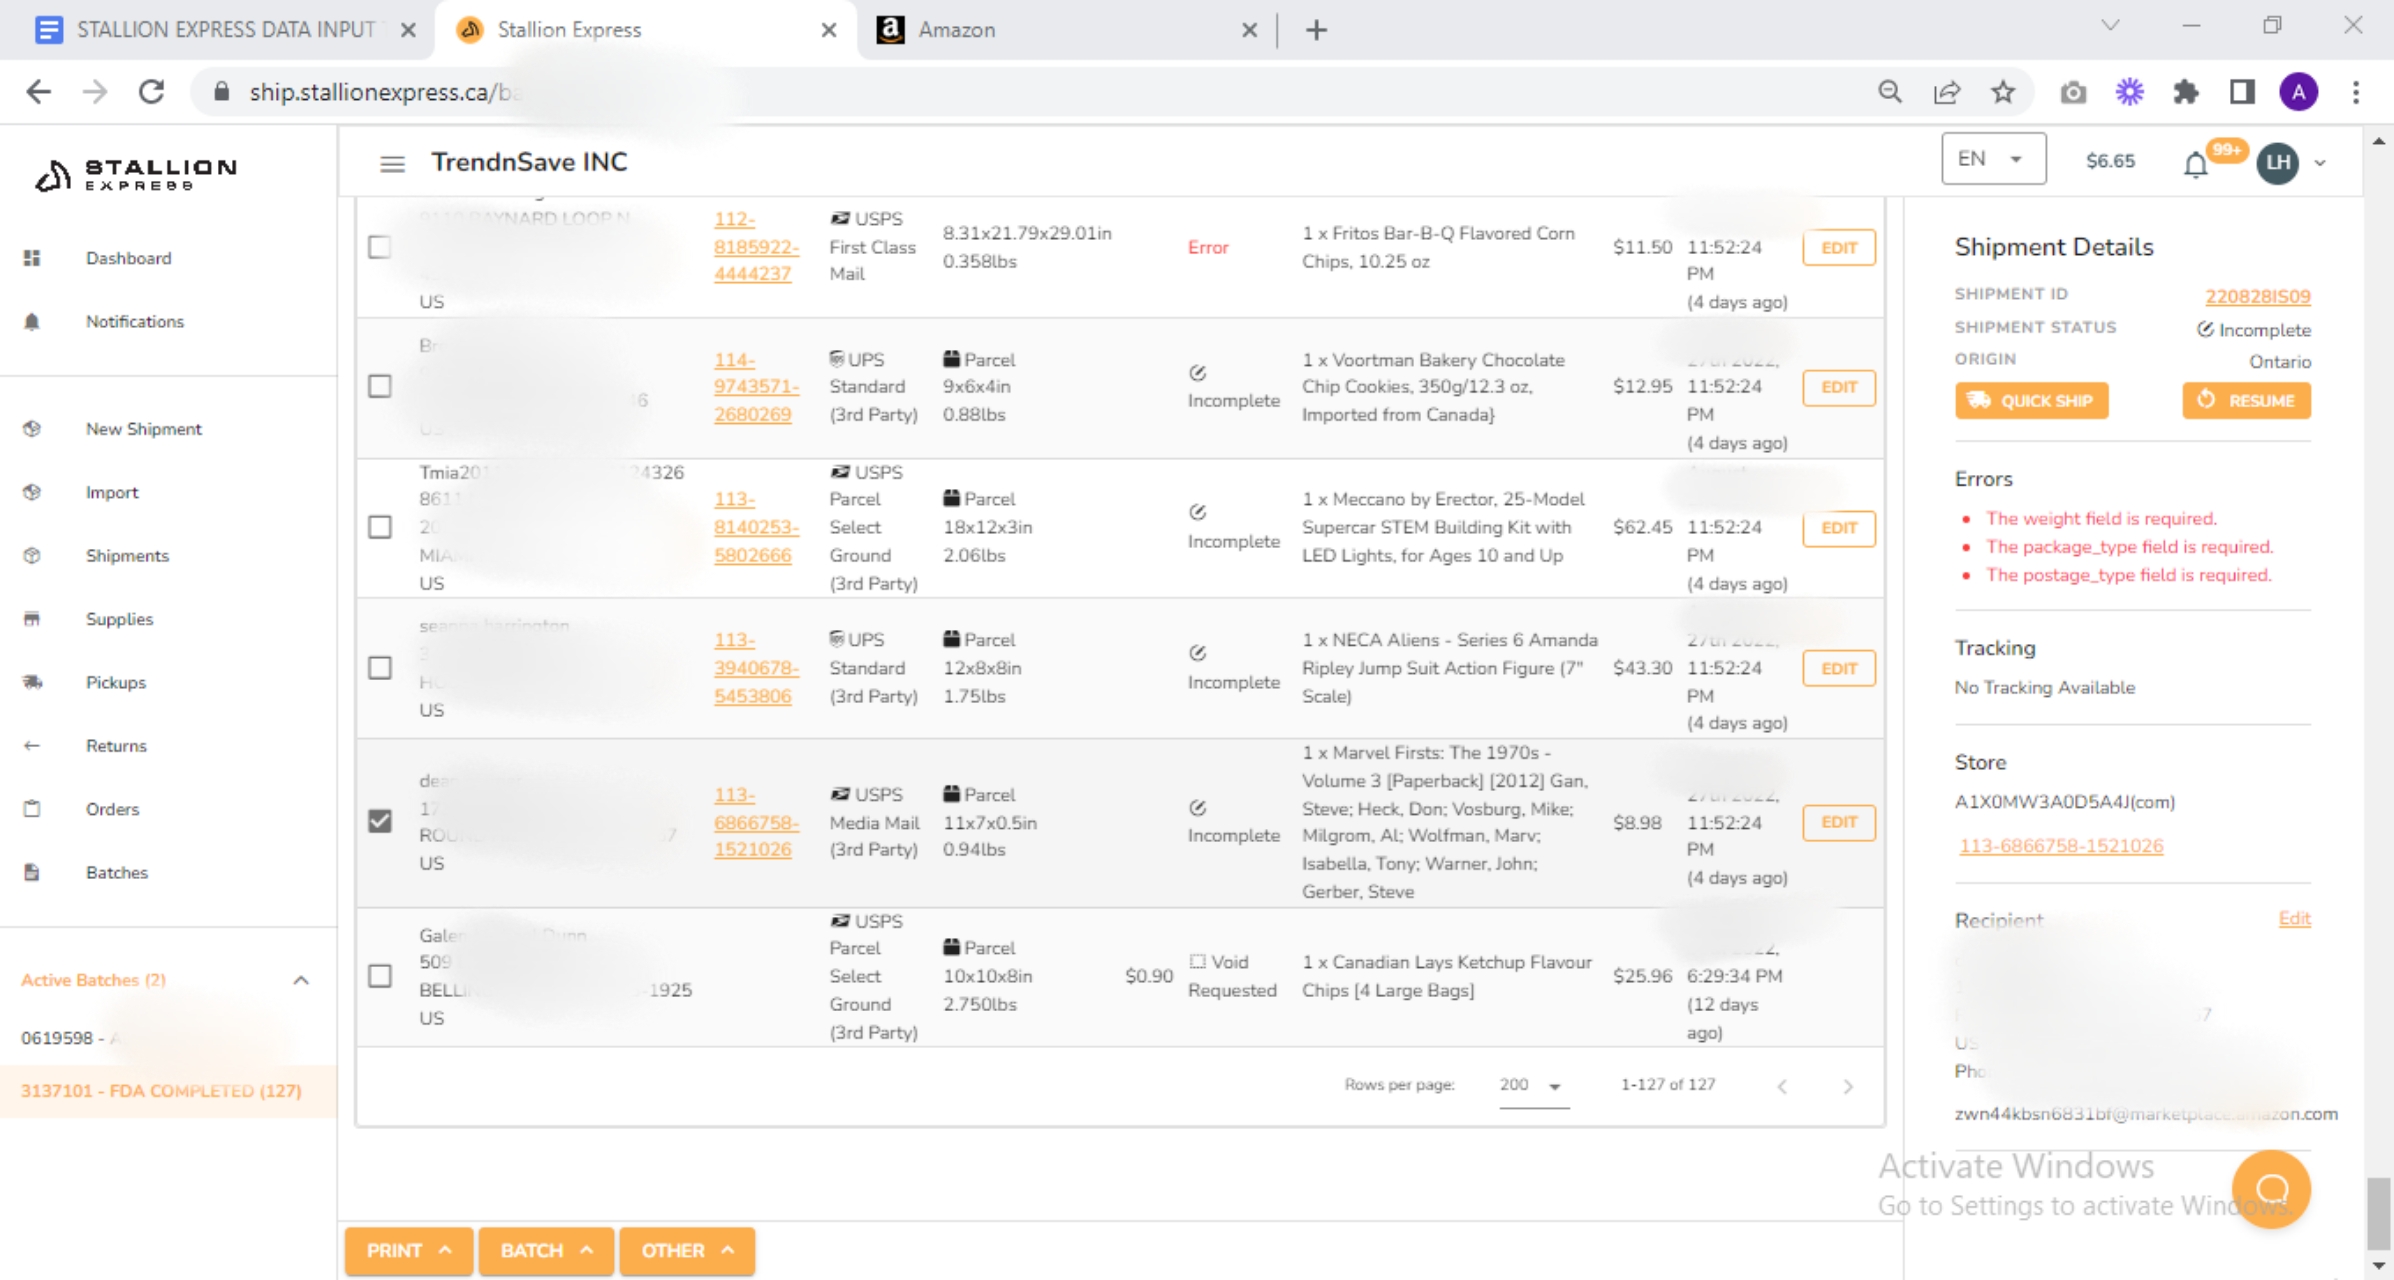Viewport: 2394px width, 1280px height.
Task: Open the hamburger menu beside TrendnSave INC
Action: pyautogui.click(x=392, y=163)
